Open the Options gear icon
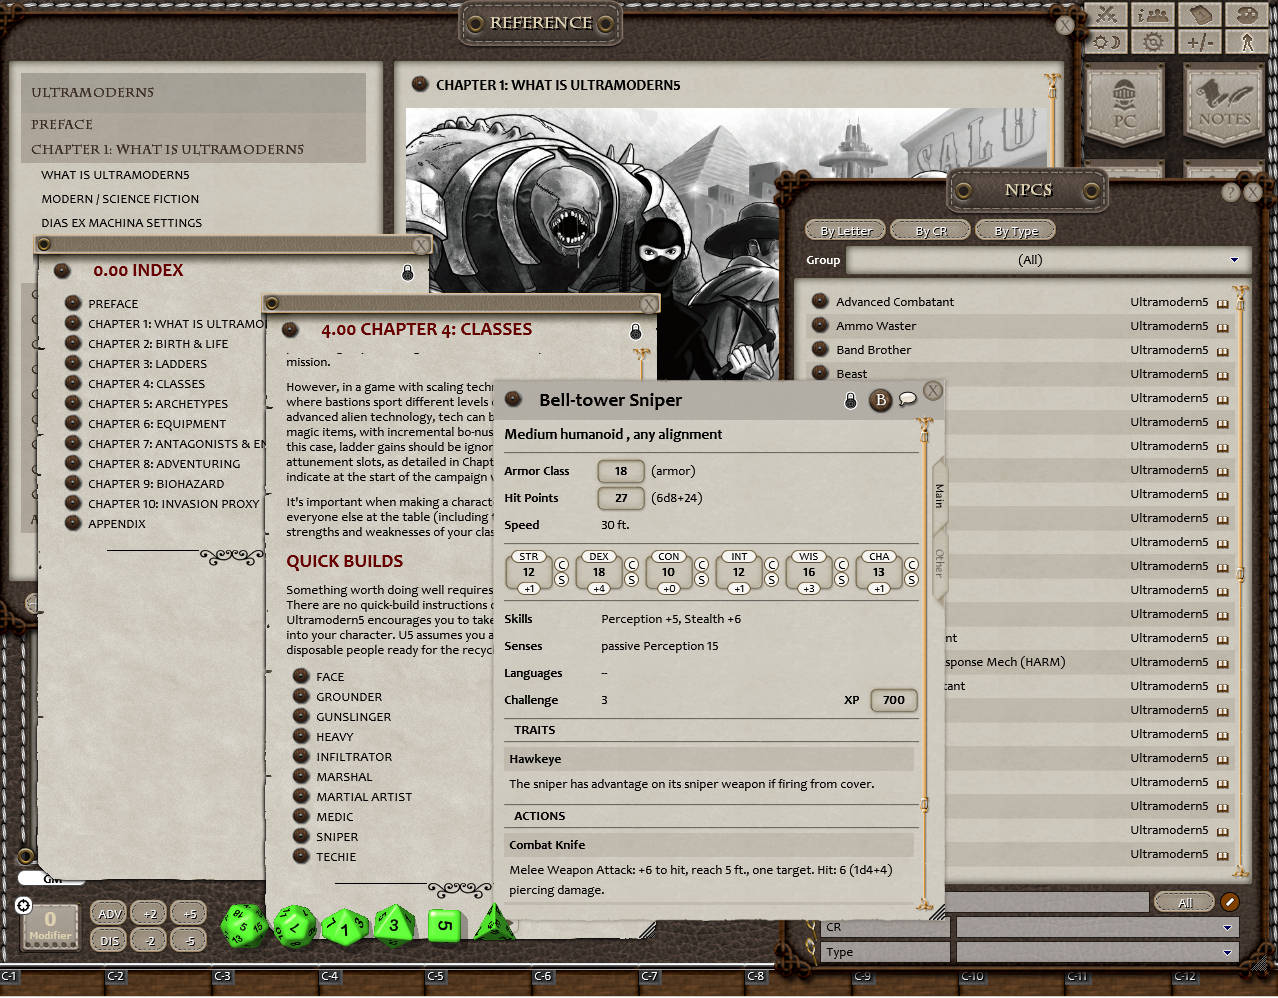 [x=1152, y=41]
